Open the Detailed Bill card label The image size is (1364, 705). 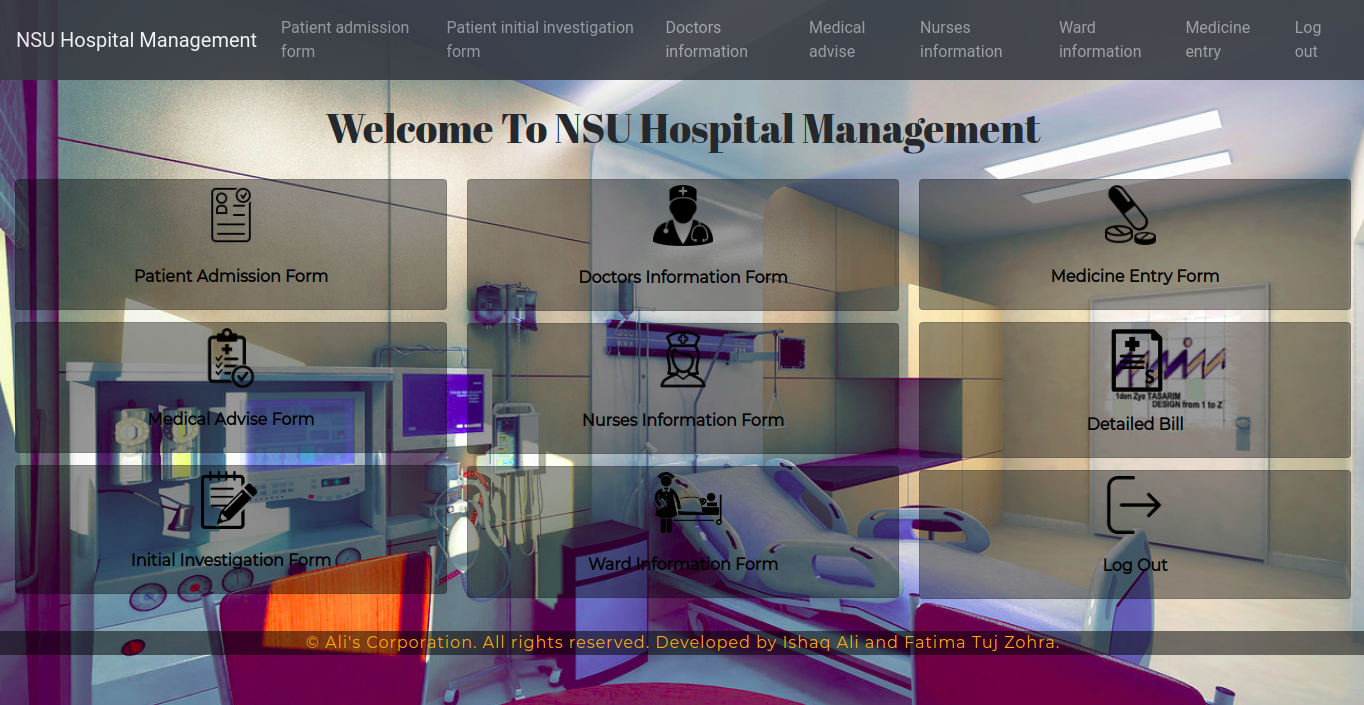[1135, 424]
